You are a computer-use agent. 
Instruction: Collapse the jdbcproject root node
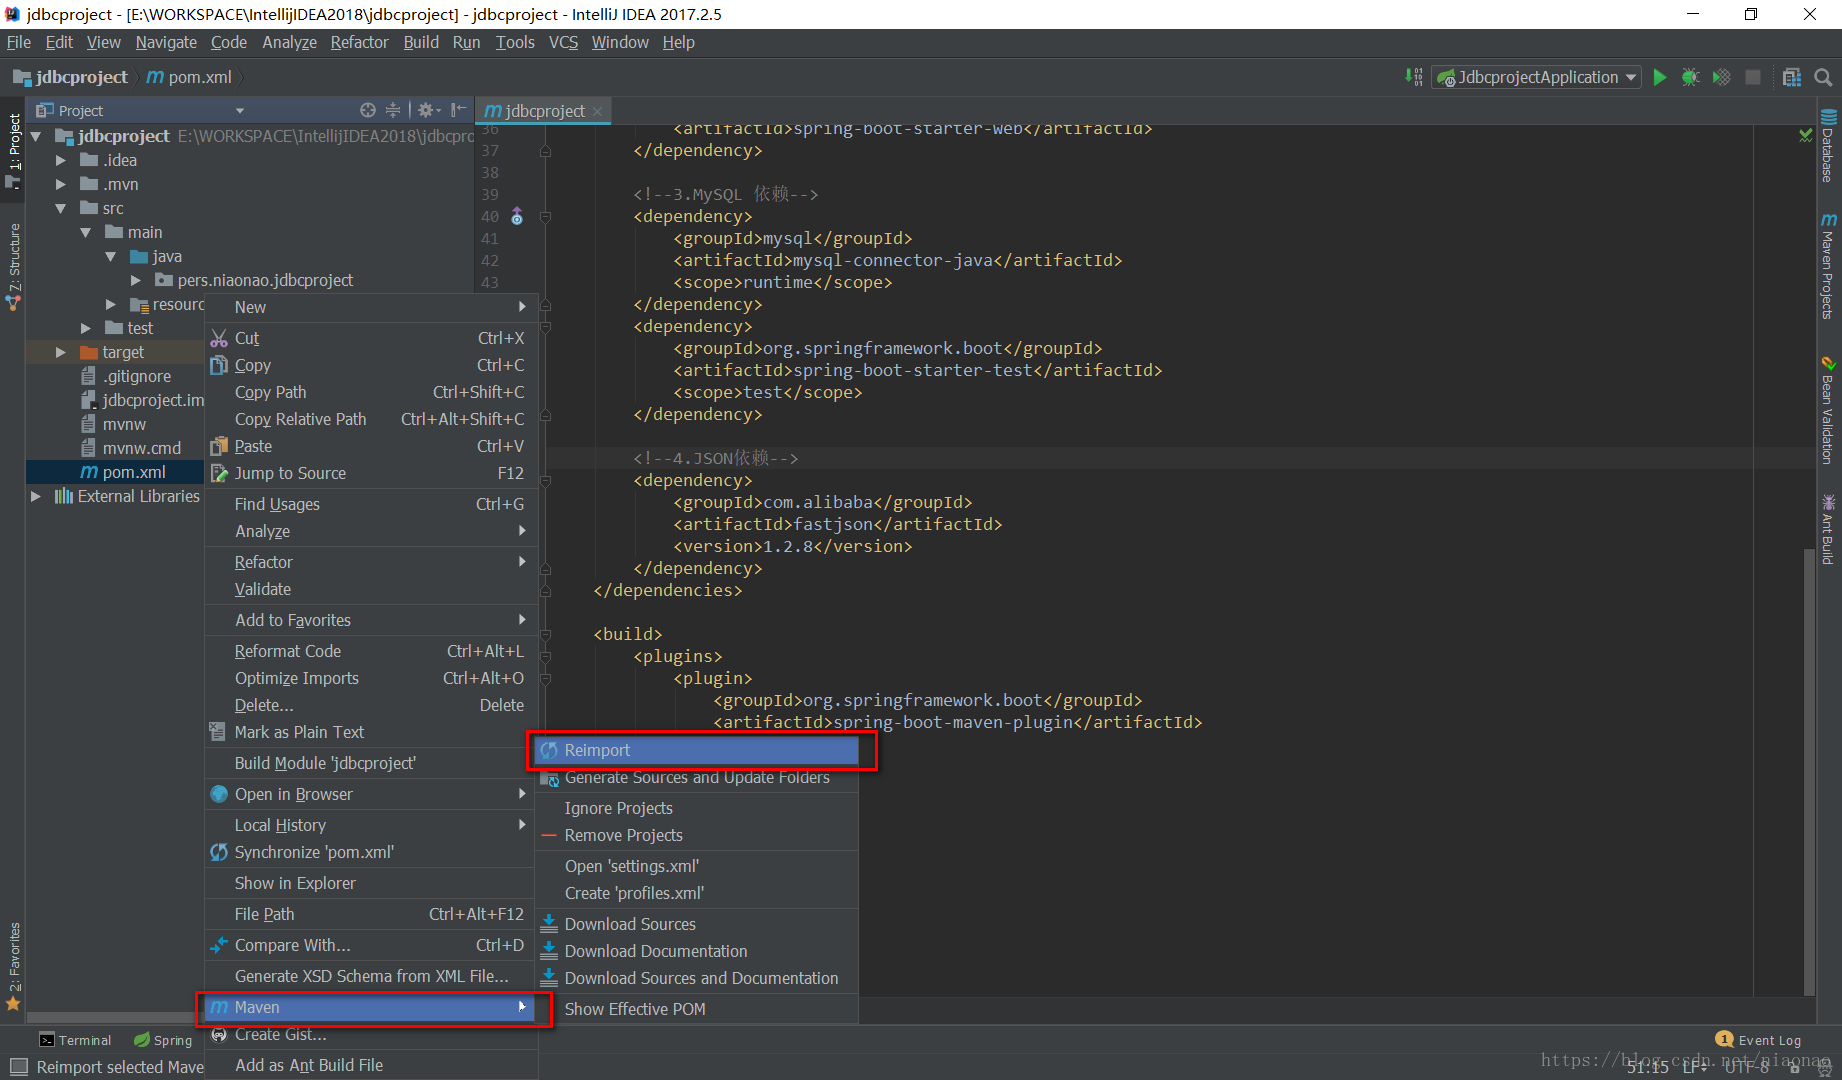click(x=37, y=136)
